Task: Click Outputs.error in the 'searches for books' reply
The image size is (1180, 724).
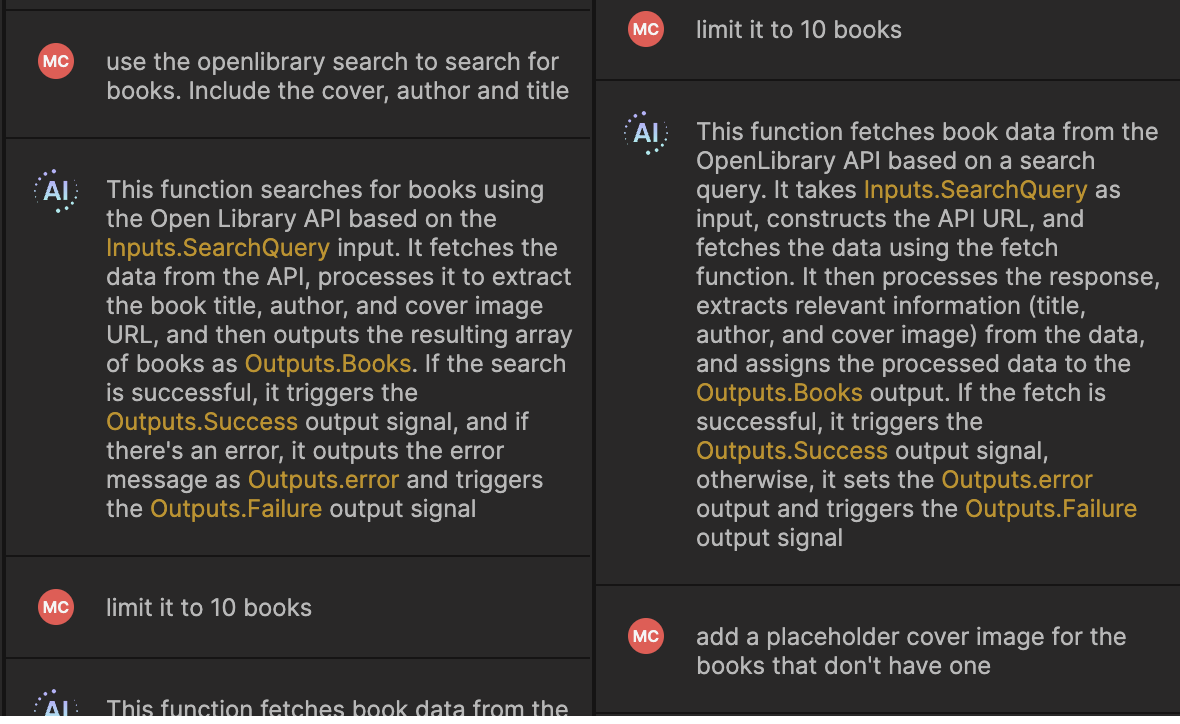Action: [323, 480]
